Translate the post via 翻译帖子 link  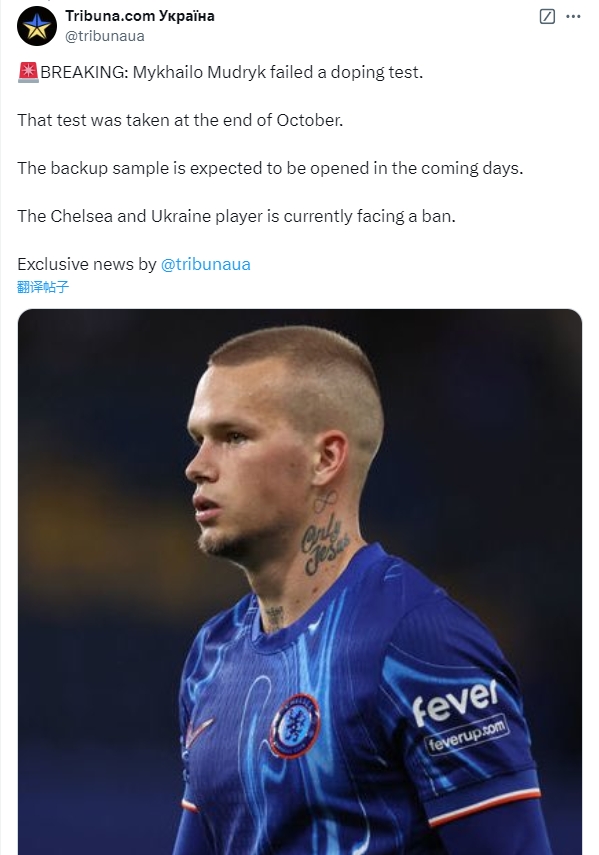tap(43, 287)
